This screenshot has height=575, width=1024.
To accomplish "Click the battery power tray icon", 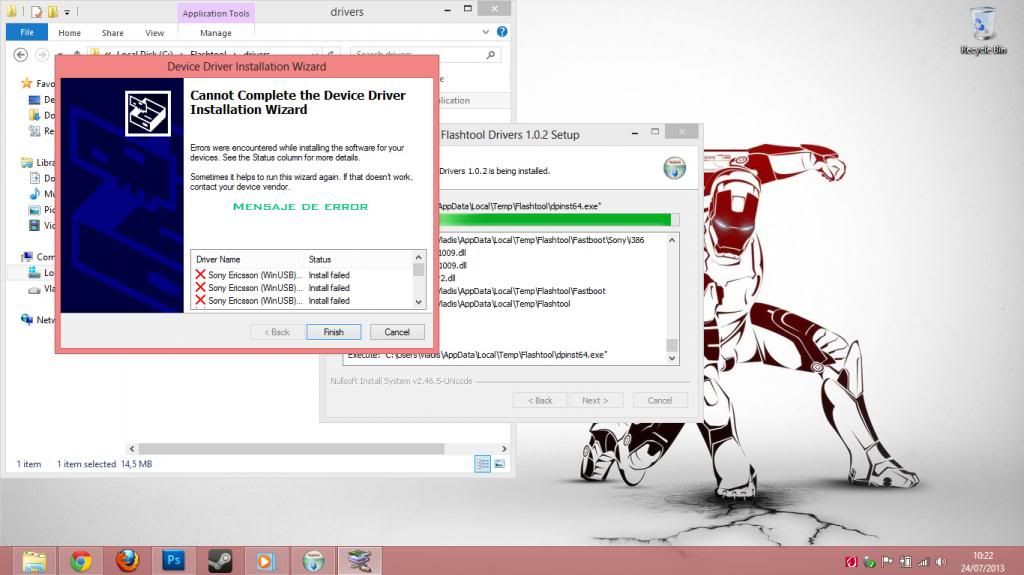I will (x=906, y=562).
